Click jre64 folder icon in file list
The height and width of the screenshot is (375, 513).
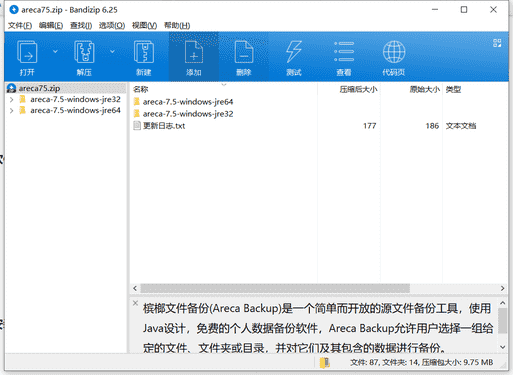pos(137,102)
